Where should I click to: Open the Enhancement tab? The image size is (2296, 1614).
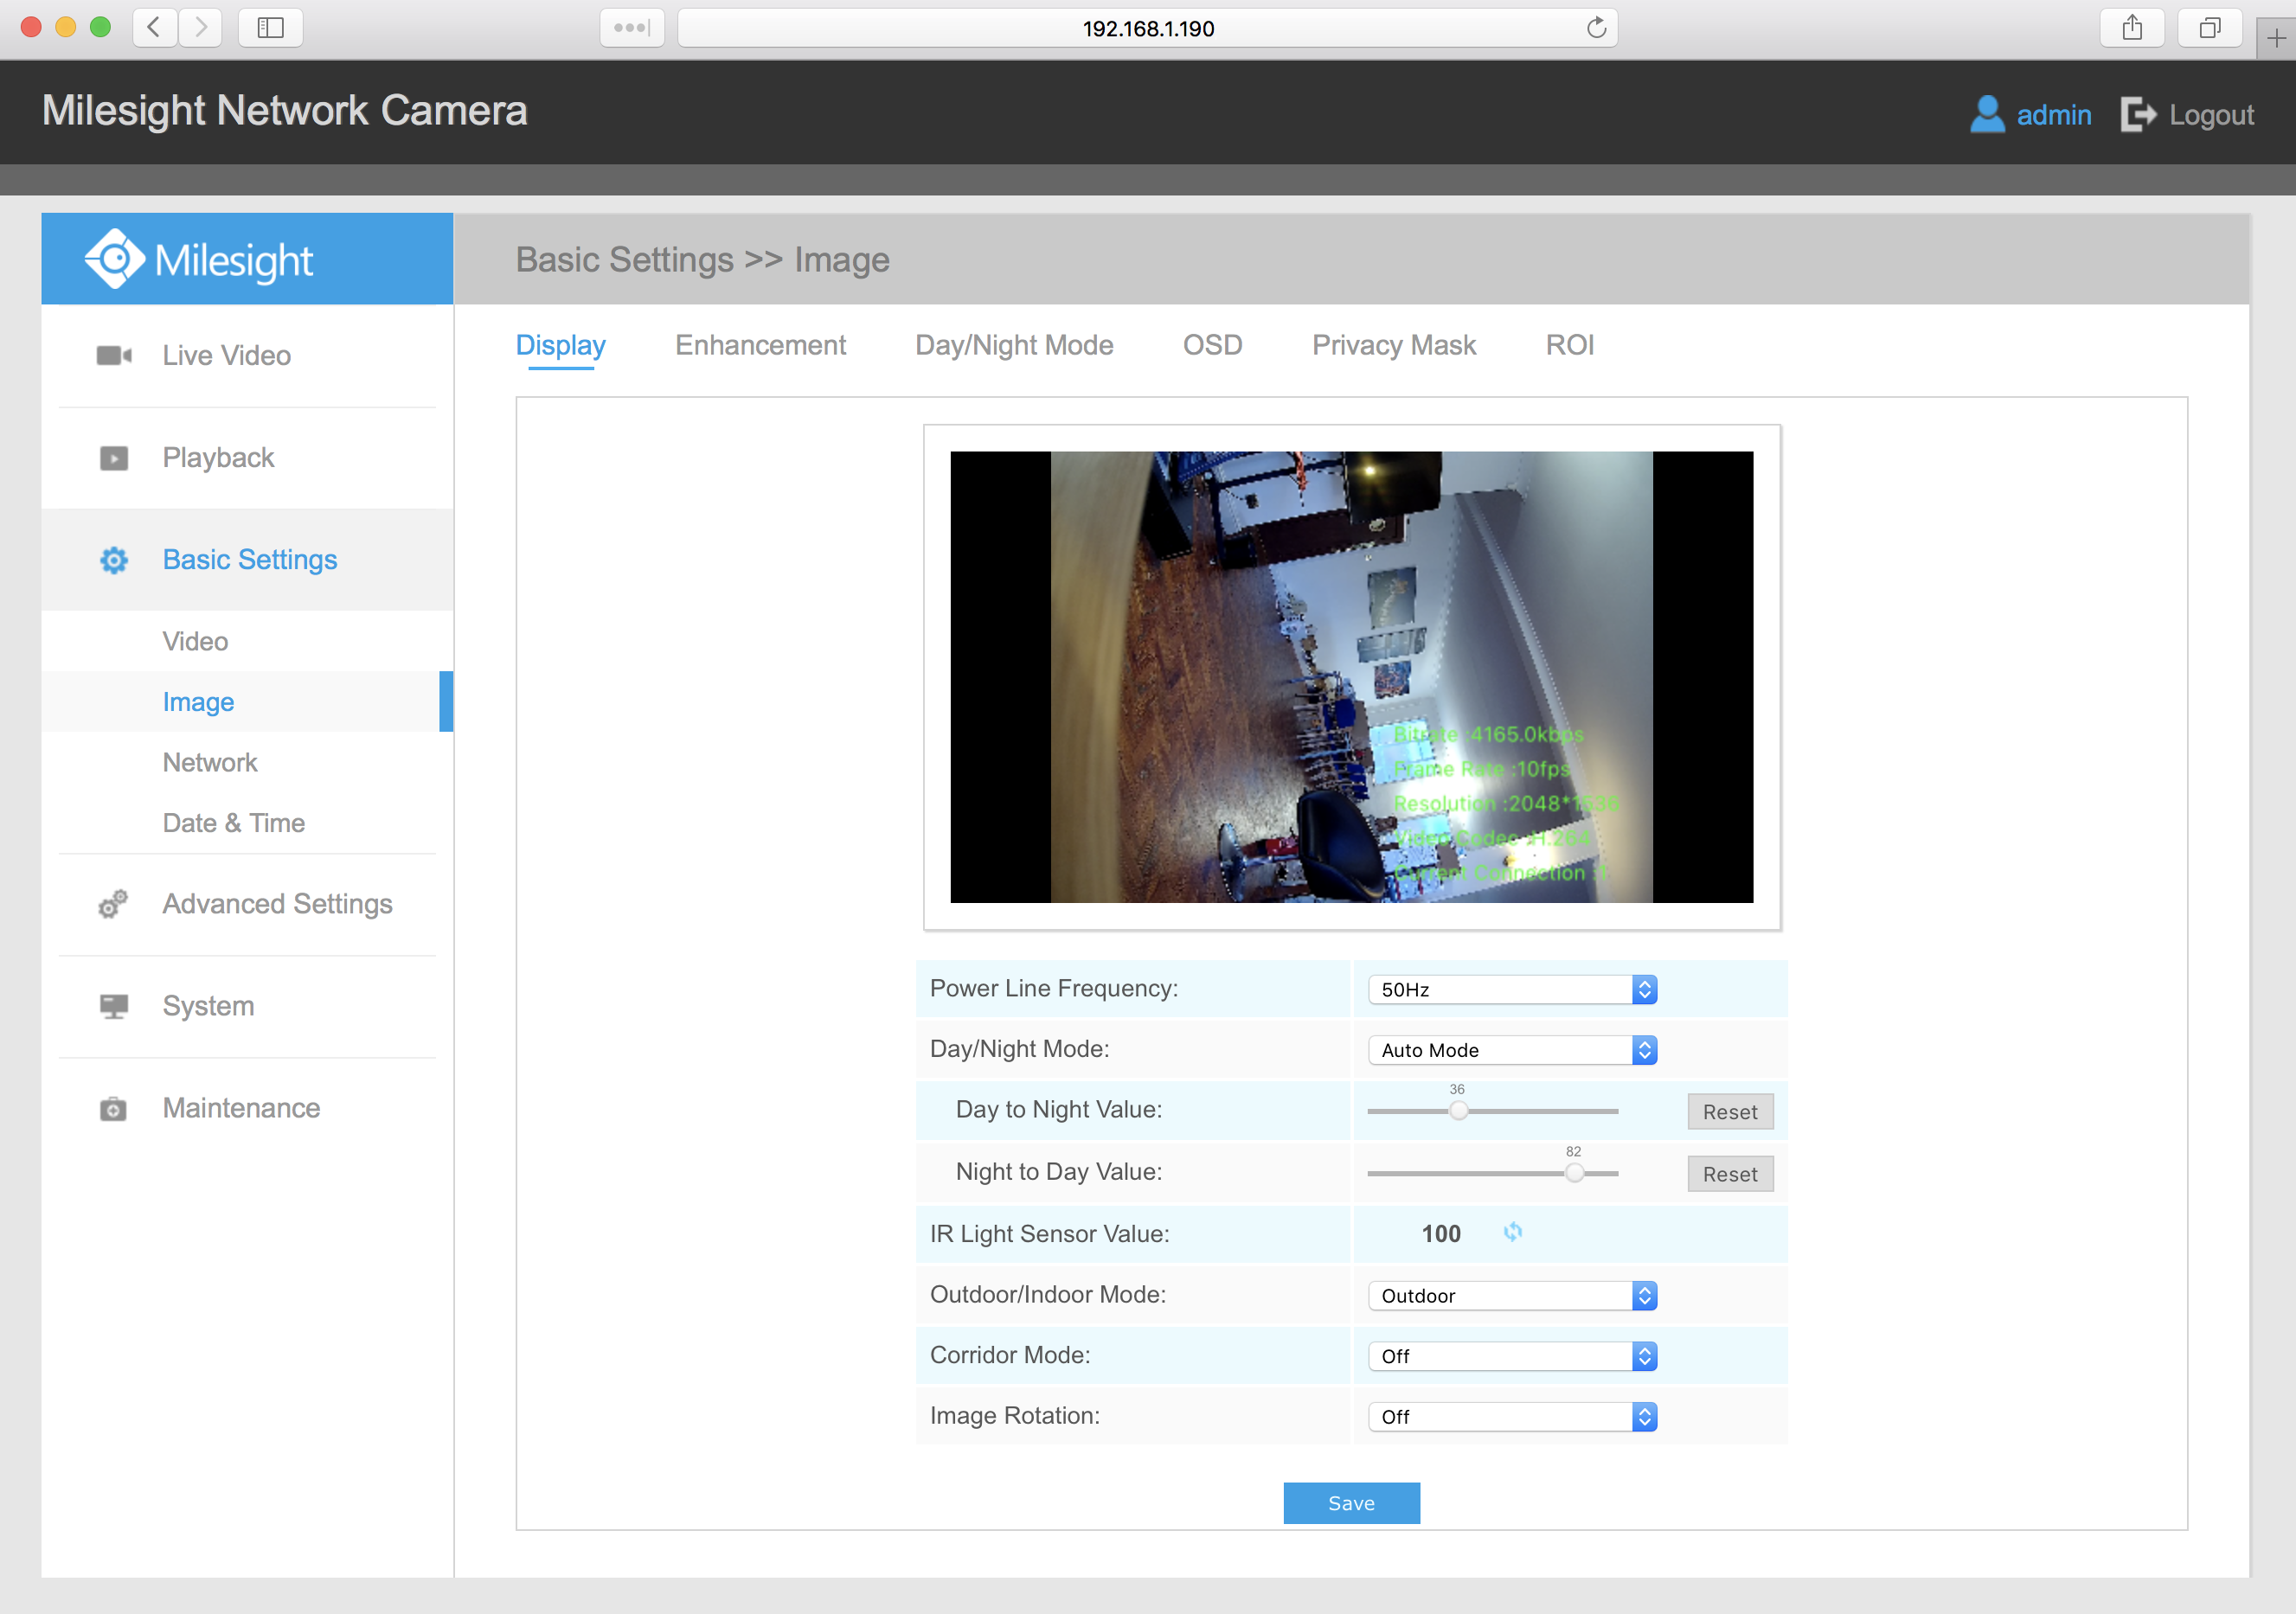760,345
